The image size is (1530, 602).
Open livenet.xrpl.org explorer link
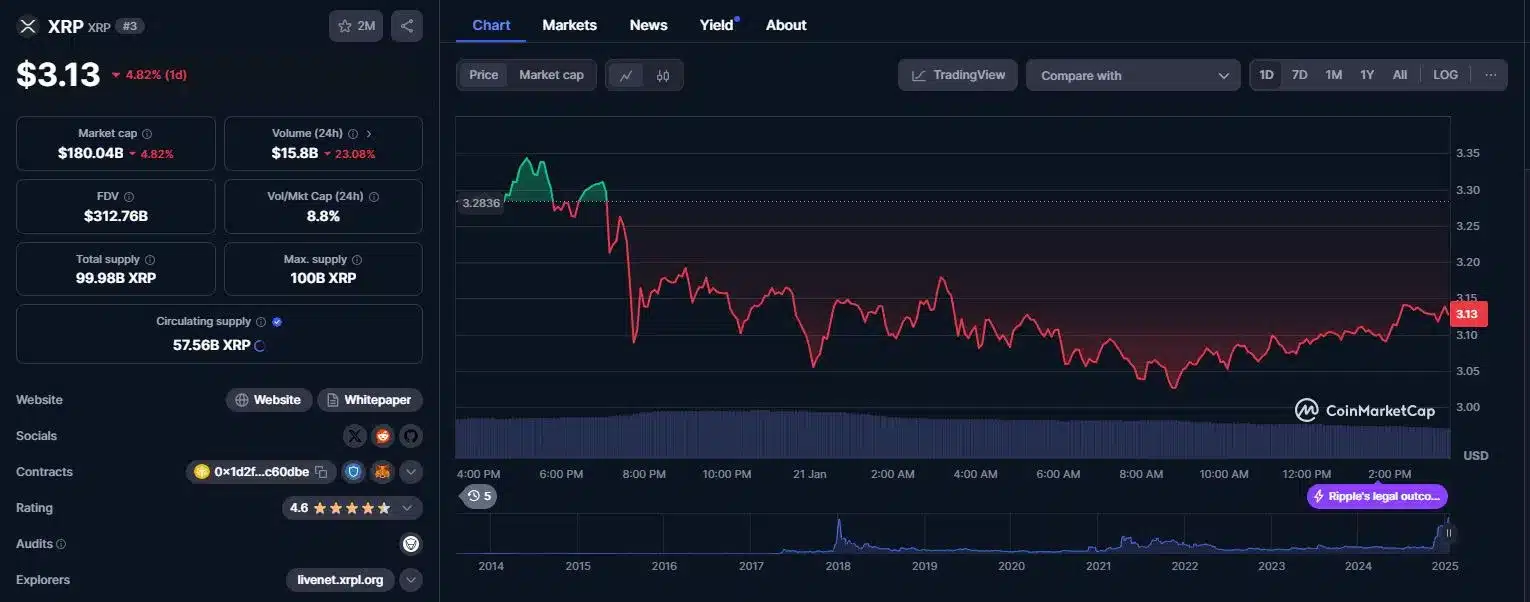point(340,580)
